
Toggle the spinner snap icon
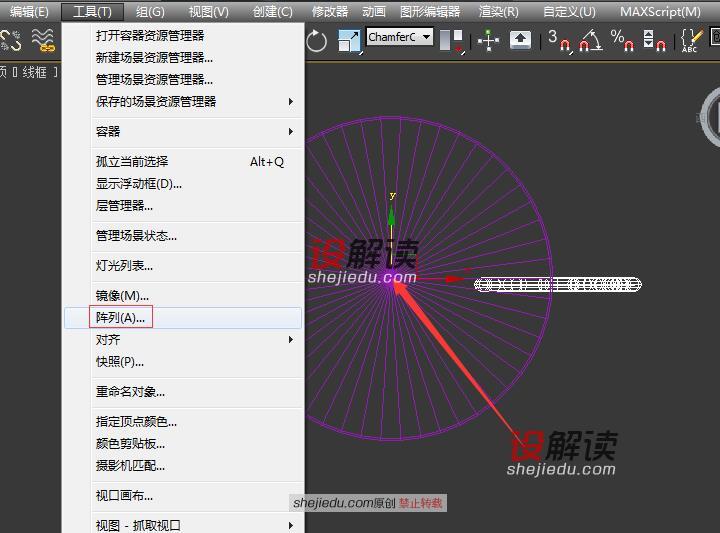point(654,40)
